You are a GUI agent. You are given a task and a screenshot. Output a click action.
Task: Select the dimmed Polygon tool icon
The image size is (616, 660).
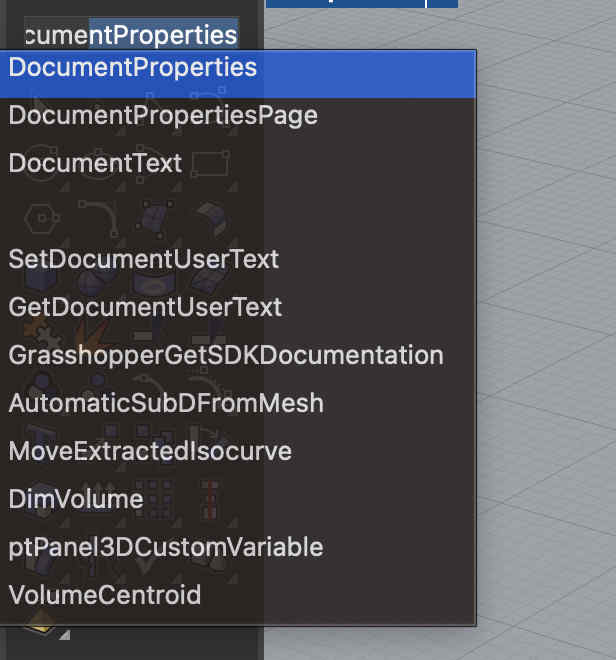41,216
